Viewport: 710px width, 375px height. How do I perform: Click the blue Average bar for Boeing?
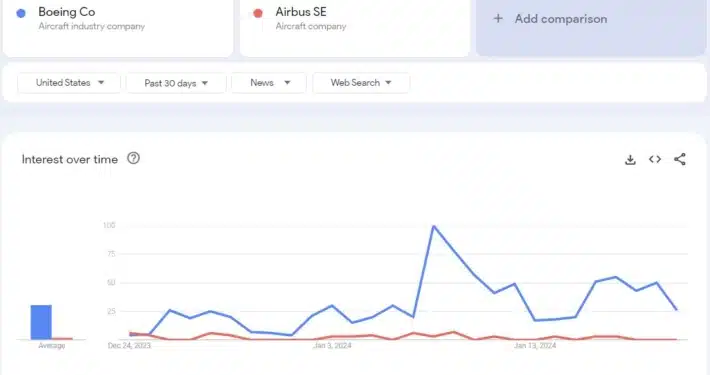(x=41, y=322)
